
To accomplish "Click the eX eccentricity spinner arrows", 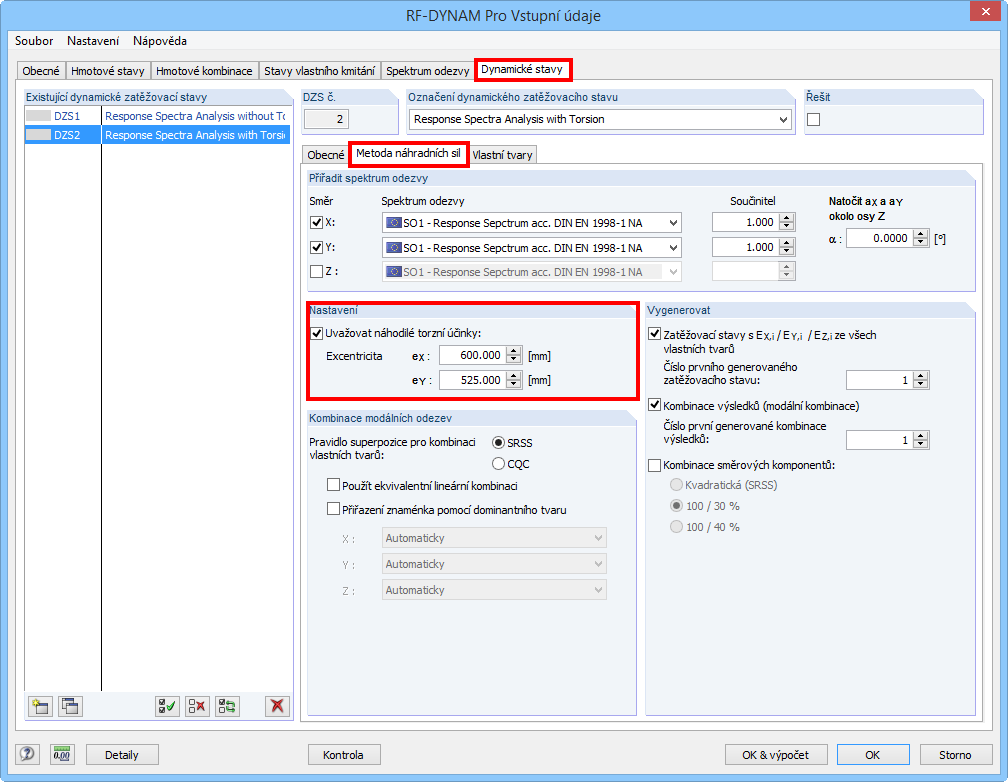I will pyautogui.click(x=514, y=355).
